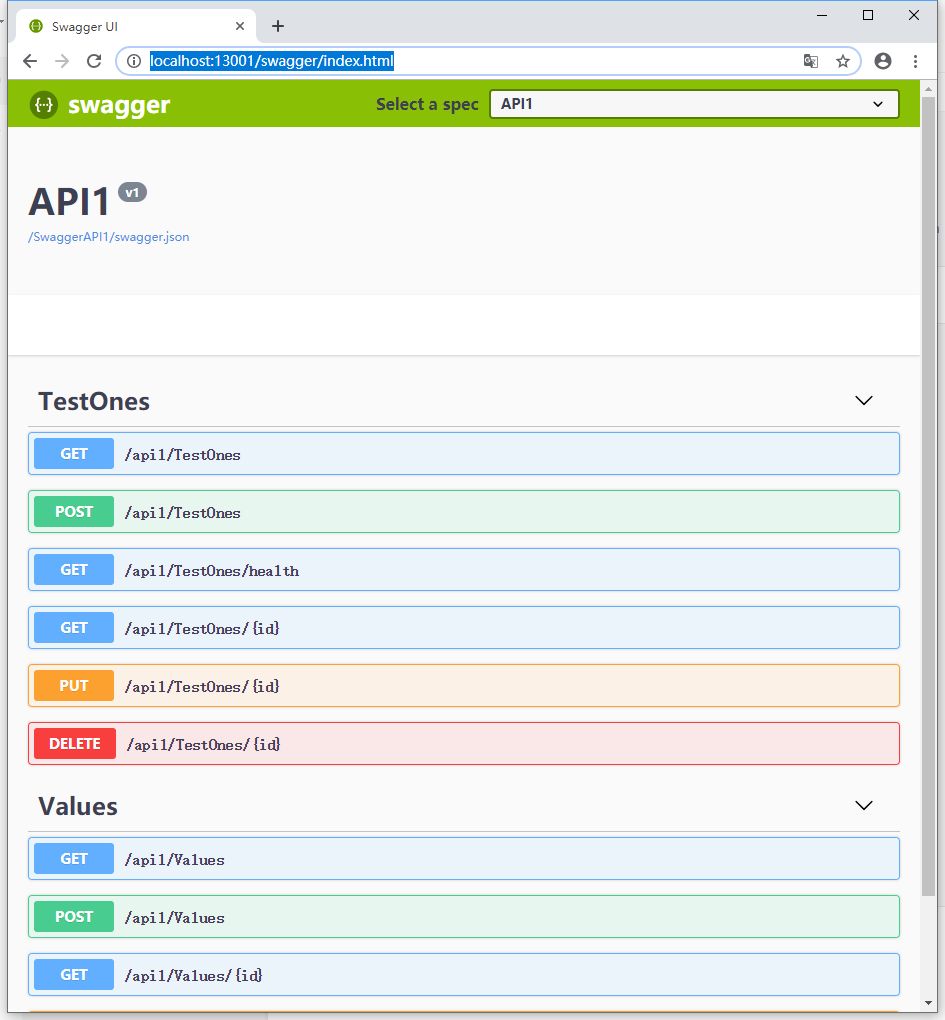Open the browser profile avatar

point(883,61)
